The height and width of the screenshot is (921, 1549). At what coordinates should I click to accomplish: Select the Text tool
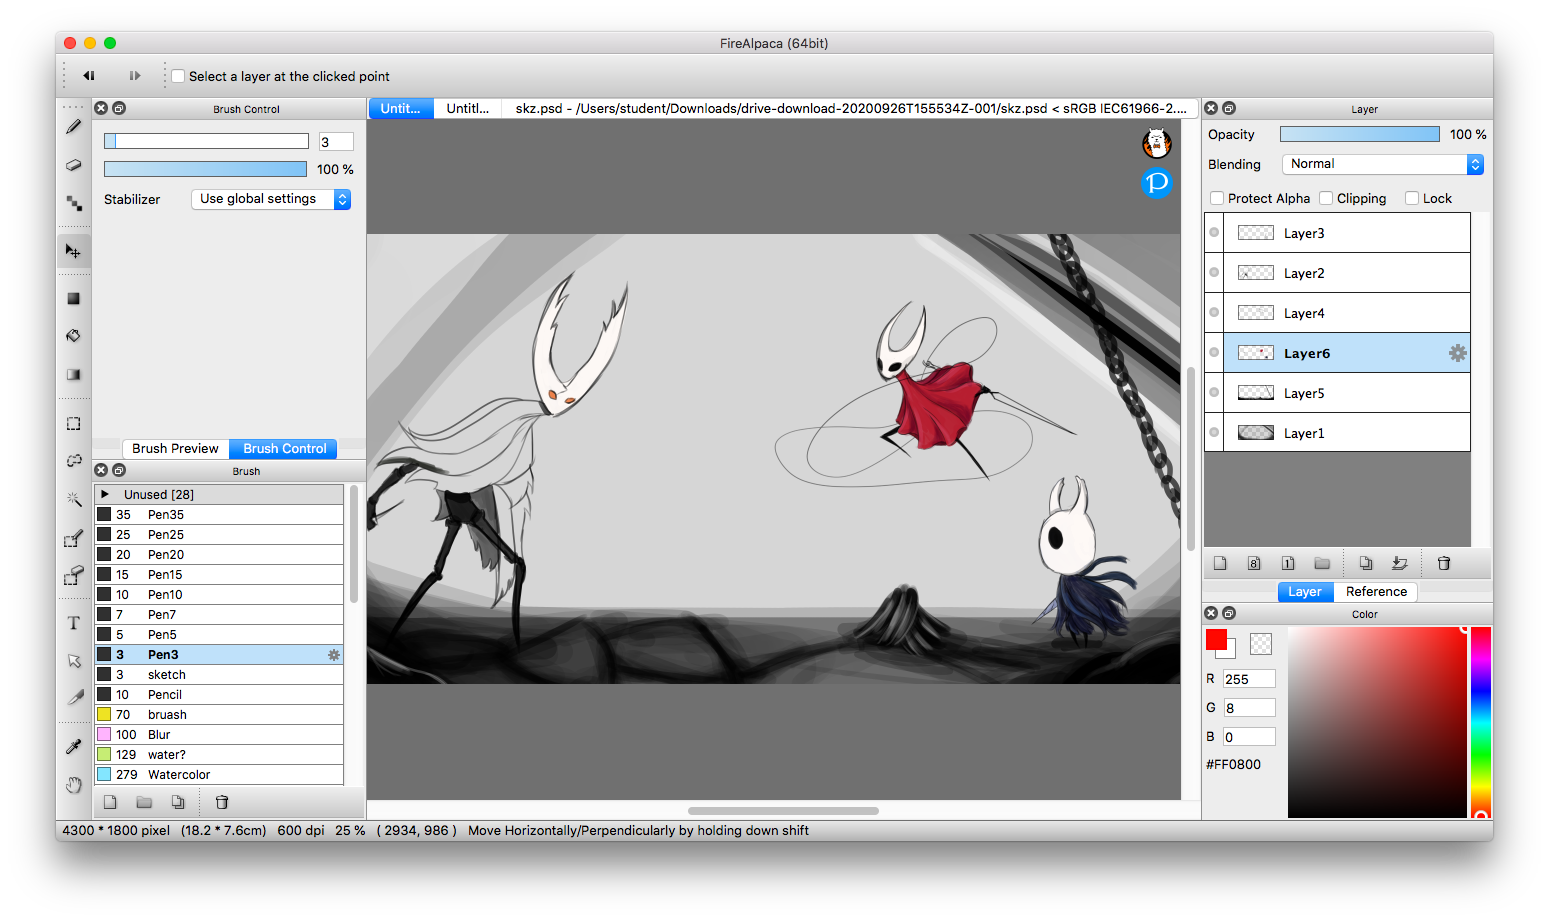(x=73, y=623)
